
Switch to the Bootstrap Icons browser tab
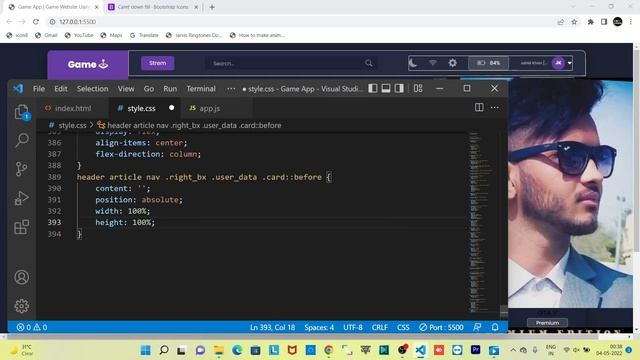(153, 7)
